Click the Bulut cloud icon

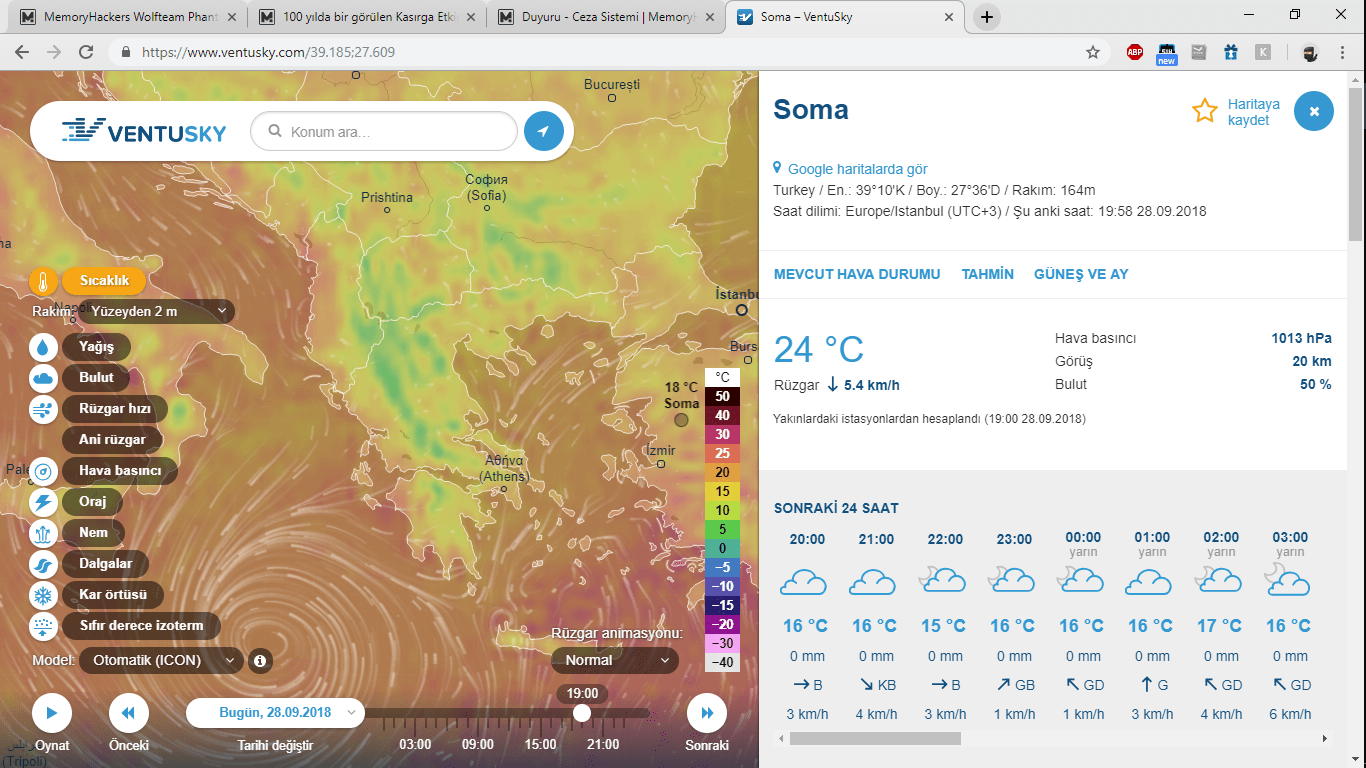click(x=44, y=378)
